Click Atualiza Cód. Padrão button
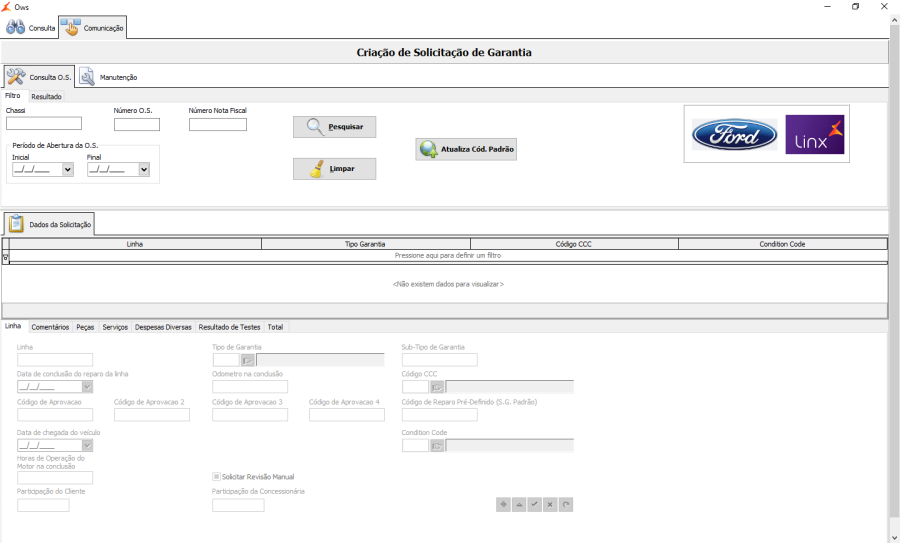Viewport: 900px width, 543px height. [466, 149]
